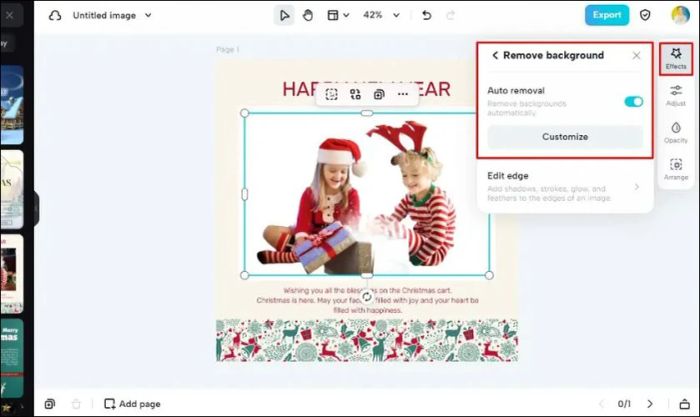Go to the previous page arrow
The width and height of the screenshot is (700, 417).
pos(601,404)
